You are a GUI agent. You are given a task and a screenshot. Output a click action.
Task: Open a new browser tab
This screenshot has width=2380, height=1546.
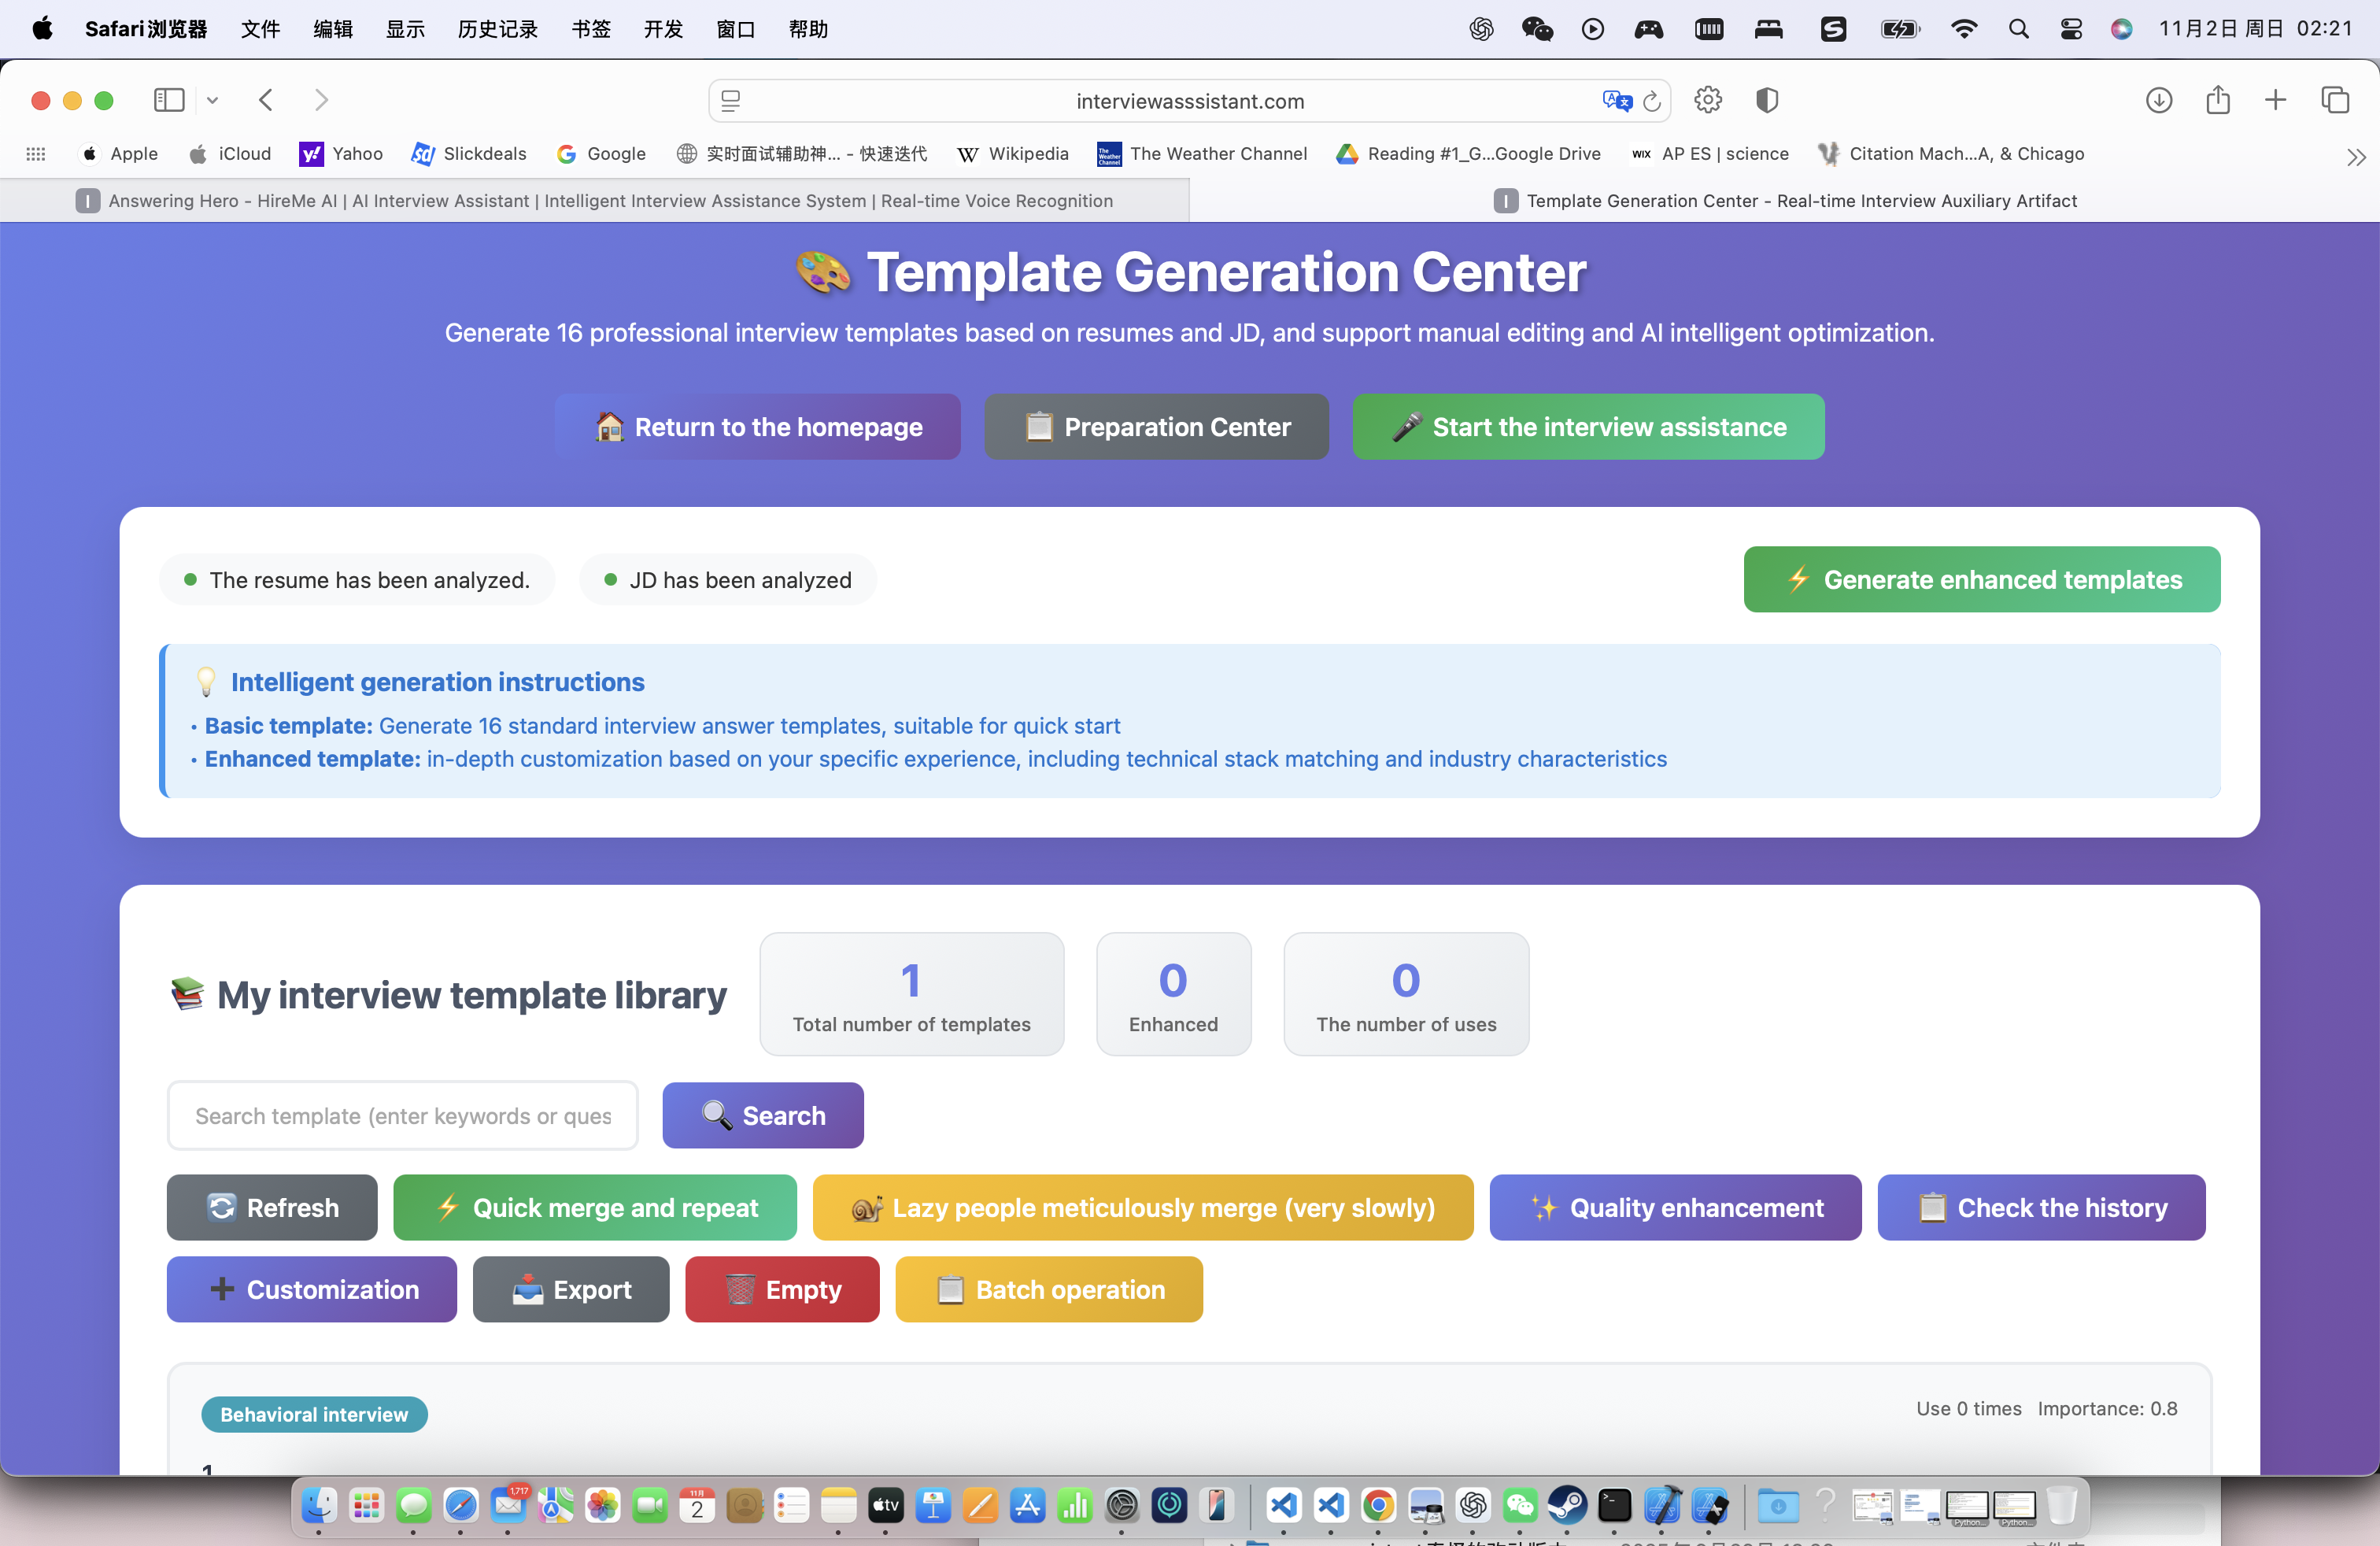coord(2275,100)
